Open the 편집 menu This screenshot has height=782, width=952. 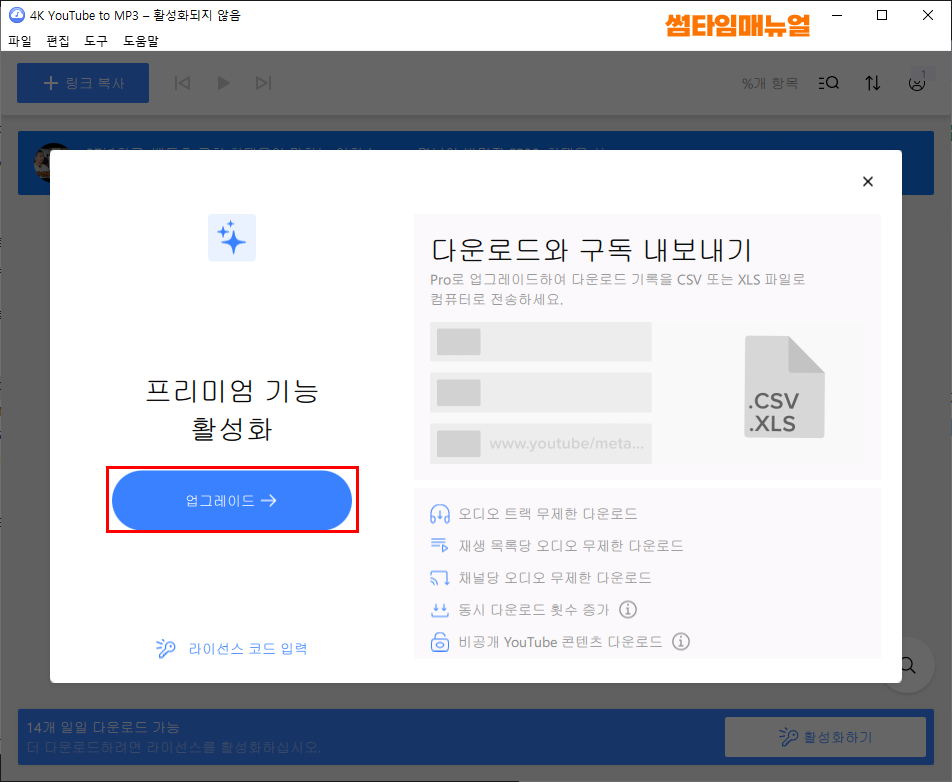[x=58, y=41]
